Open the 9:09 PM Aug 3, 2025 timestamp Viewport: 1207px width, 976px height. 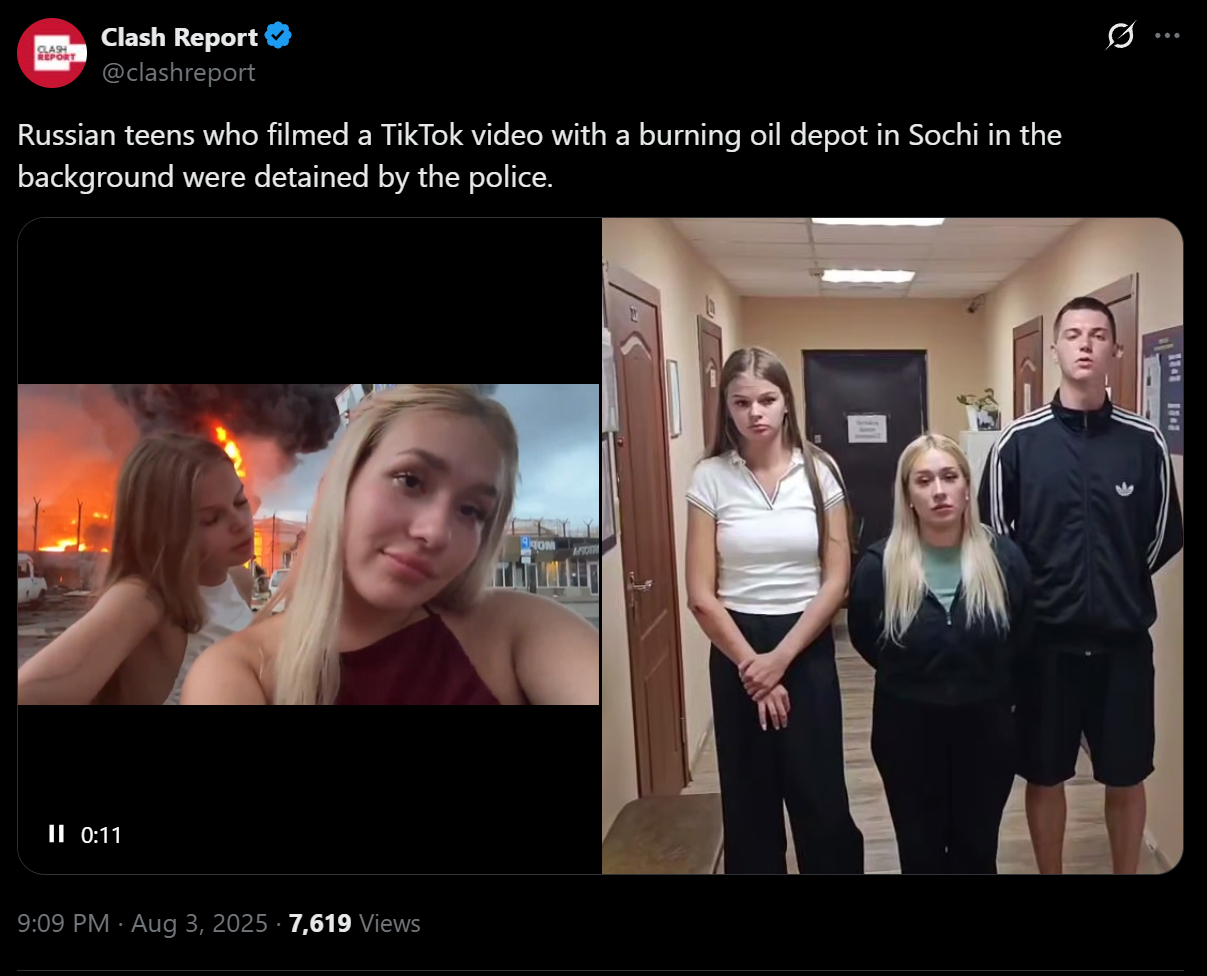pos(142,923)
